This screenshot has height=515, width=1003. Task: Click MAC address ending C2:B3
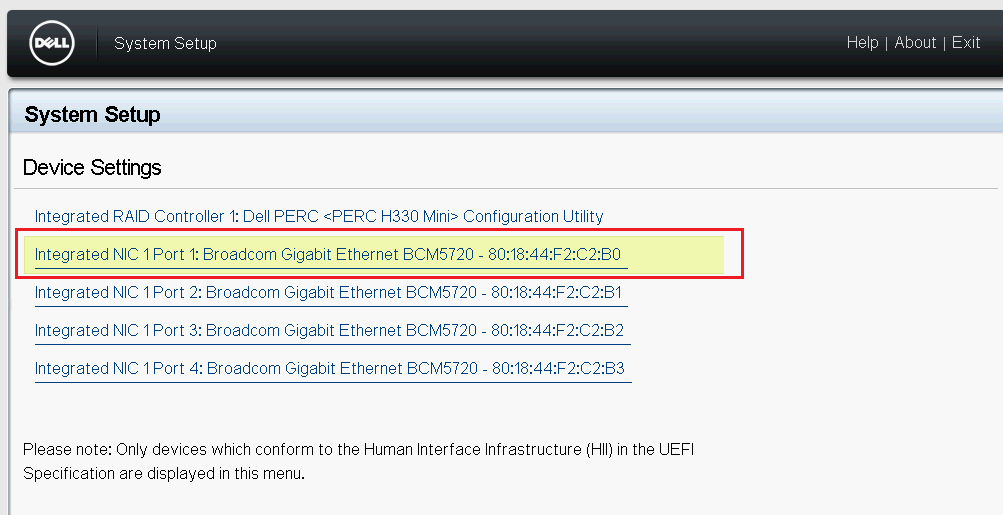(557, 369)
